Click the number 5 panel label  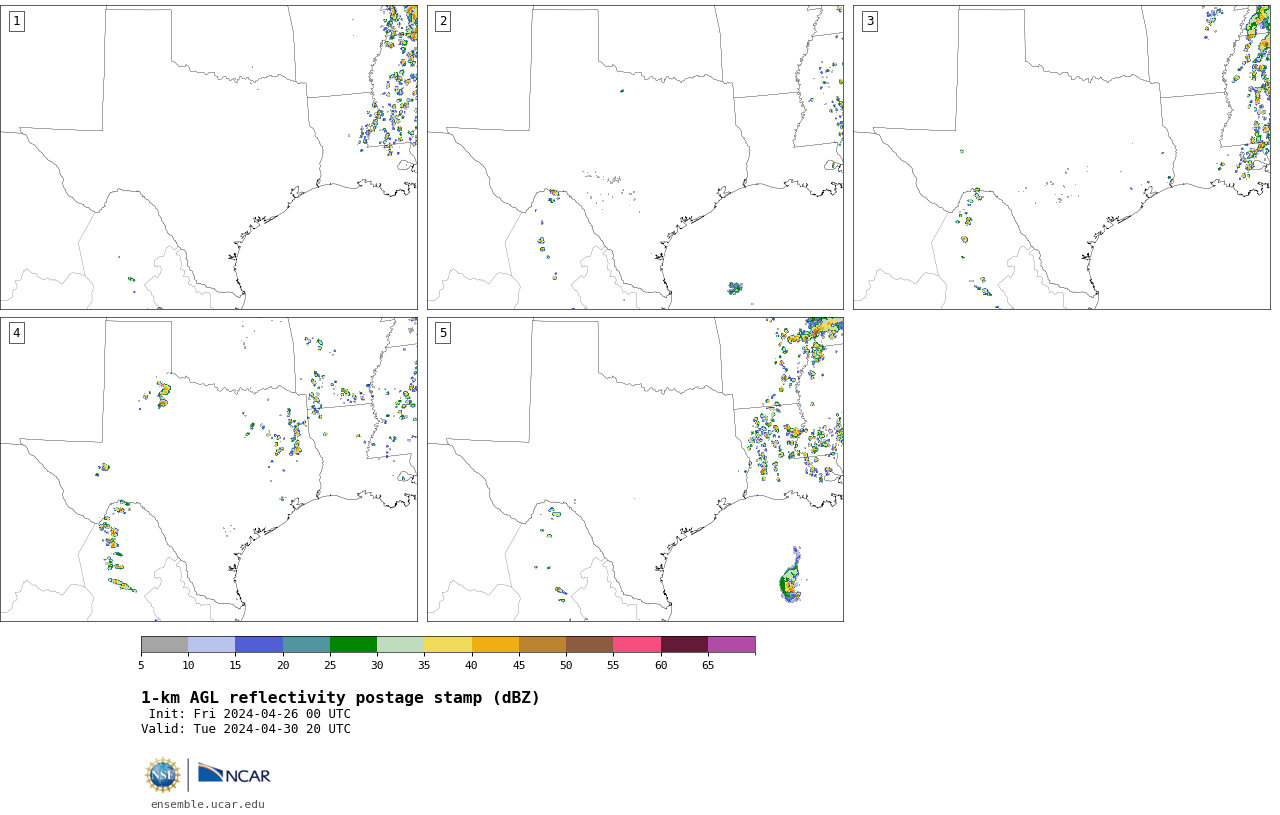point(443,333)
